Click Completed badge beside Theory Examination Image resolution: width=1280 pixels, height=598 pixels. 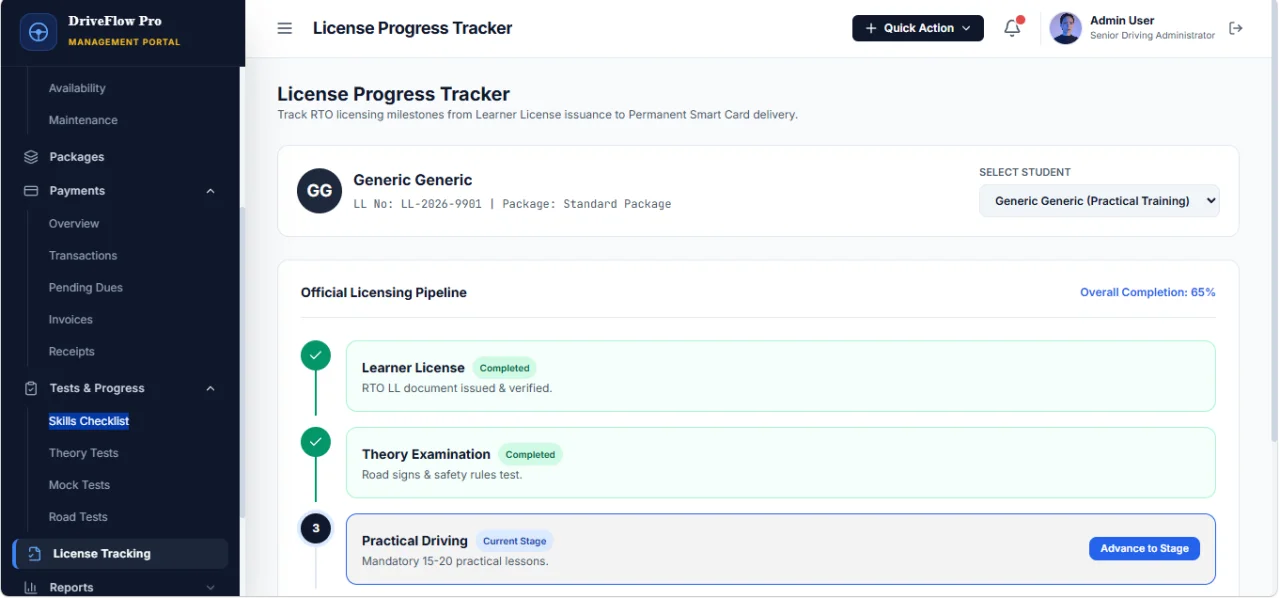(x=530, y=454)
